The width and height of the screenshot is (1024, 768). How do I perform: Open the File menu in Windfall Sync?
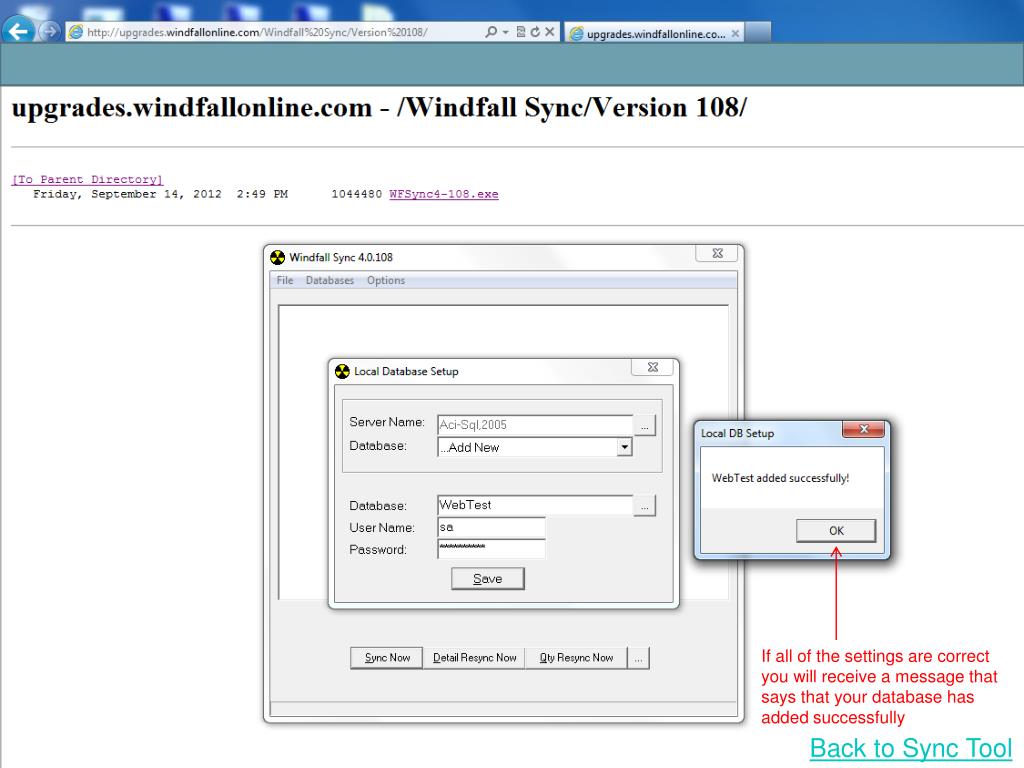285,280
